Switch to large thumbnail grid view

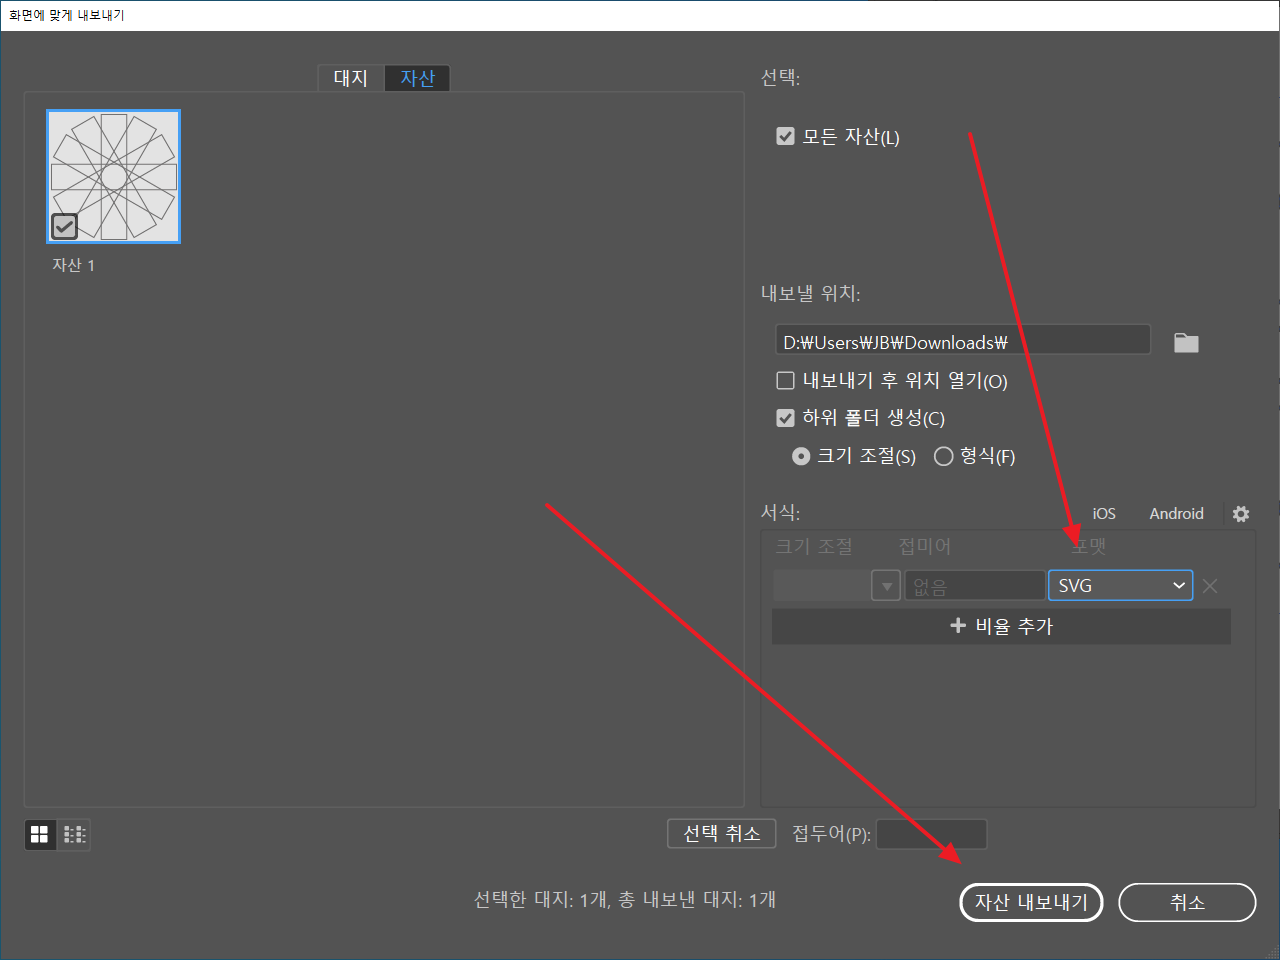tap(40, 834)
